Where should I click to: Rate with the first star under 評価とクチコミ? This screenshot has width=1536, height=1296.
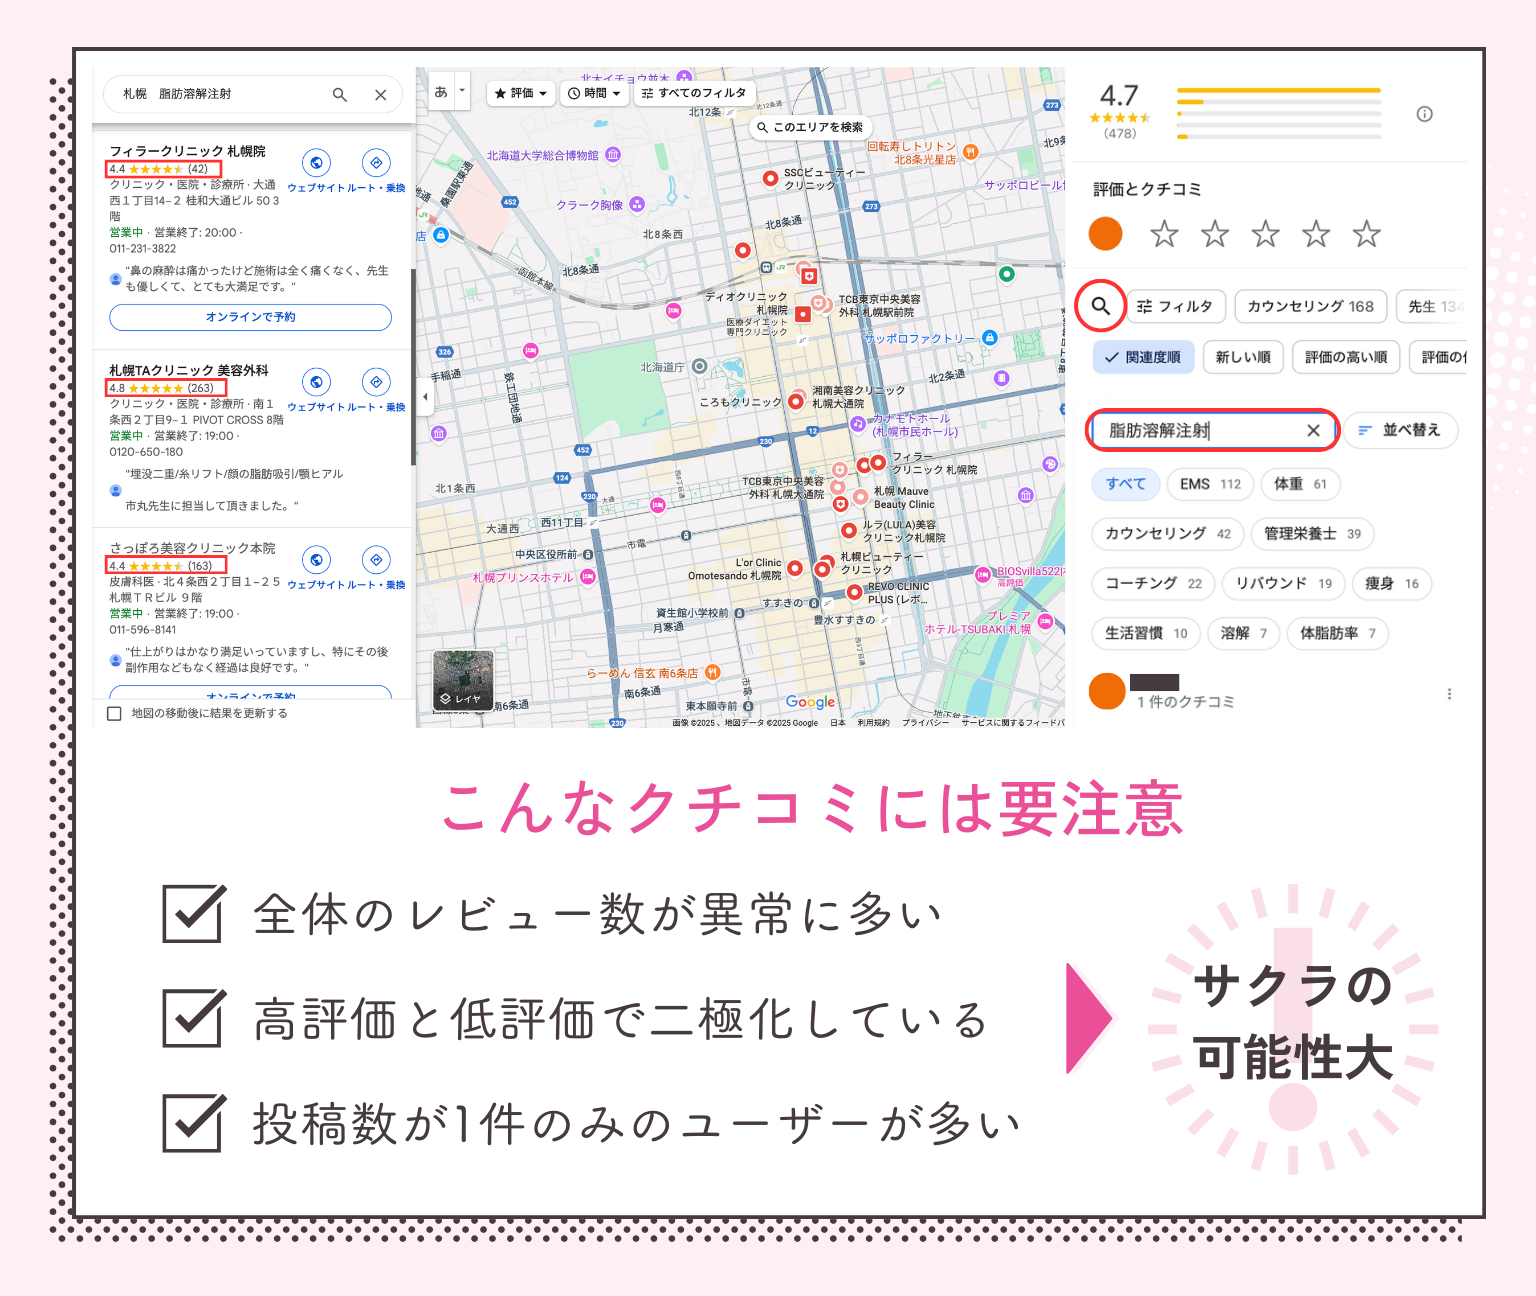point(1164,234)
